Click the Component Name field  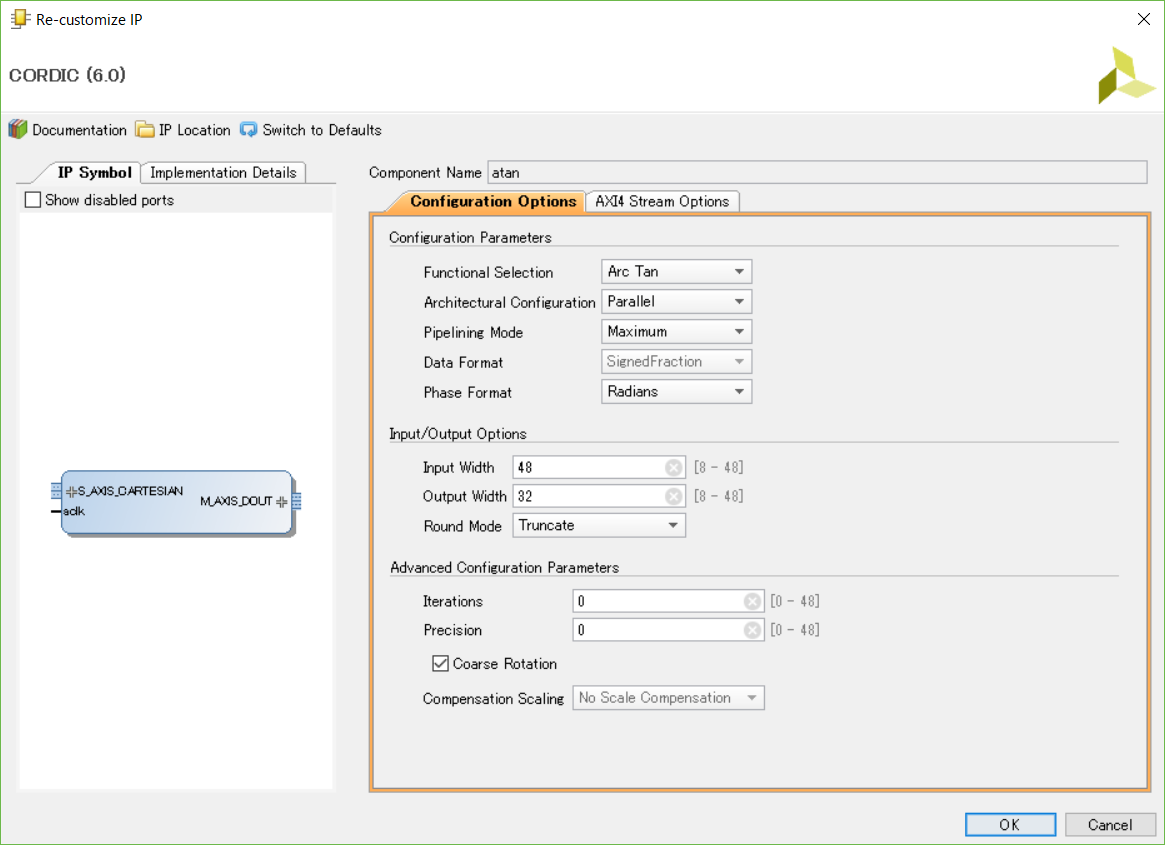click(817, 172)
